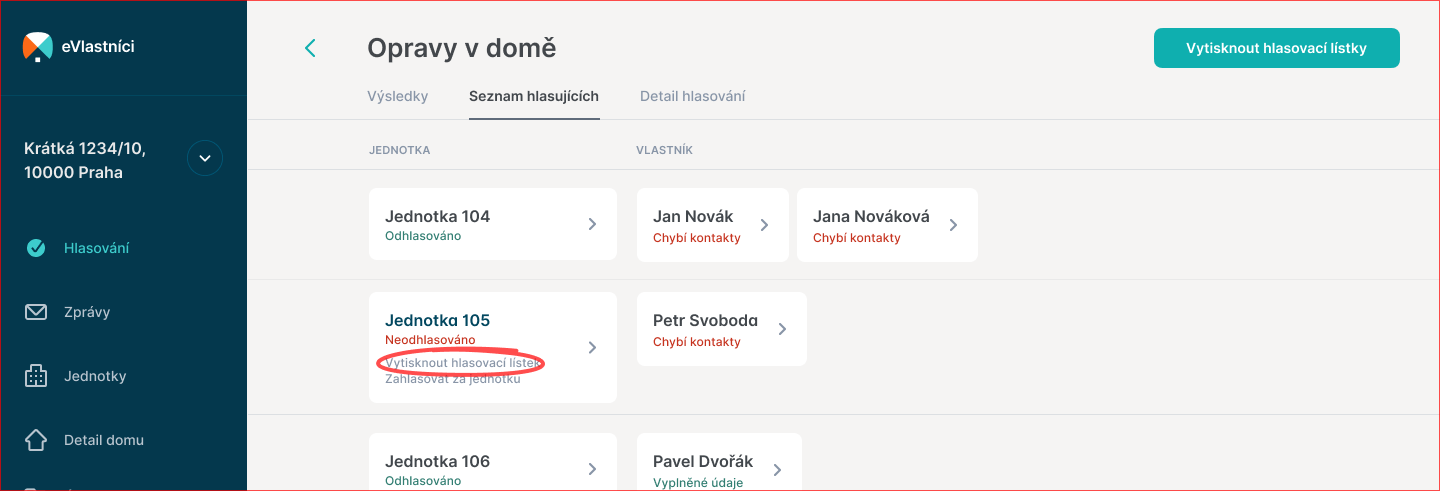Select the Seznam hlasujících tab

tap(534, 97)
